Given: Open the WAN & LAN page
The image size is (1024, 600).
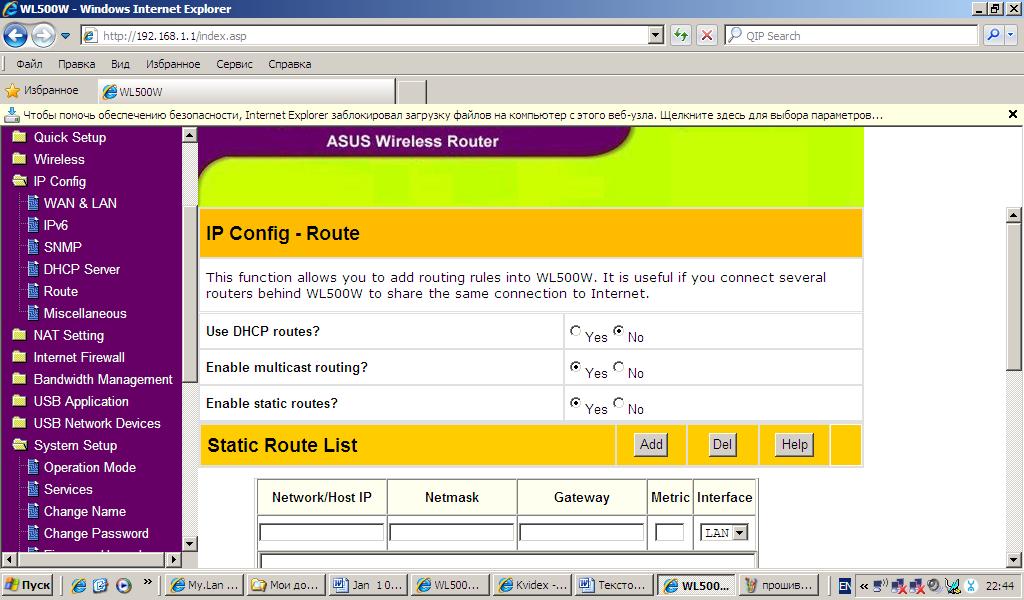Looking at the screenshot, I should tap(72, 203).
